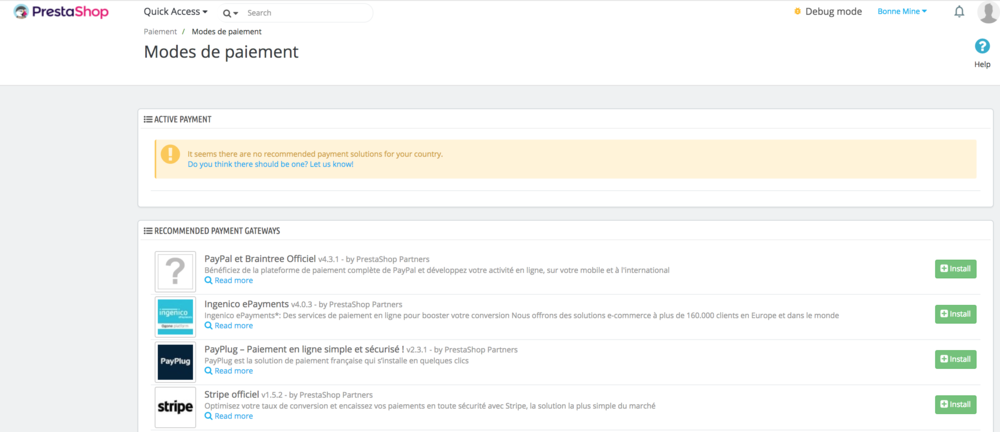
Task: Click the Help question mark icon
Action: 982,47
